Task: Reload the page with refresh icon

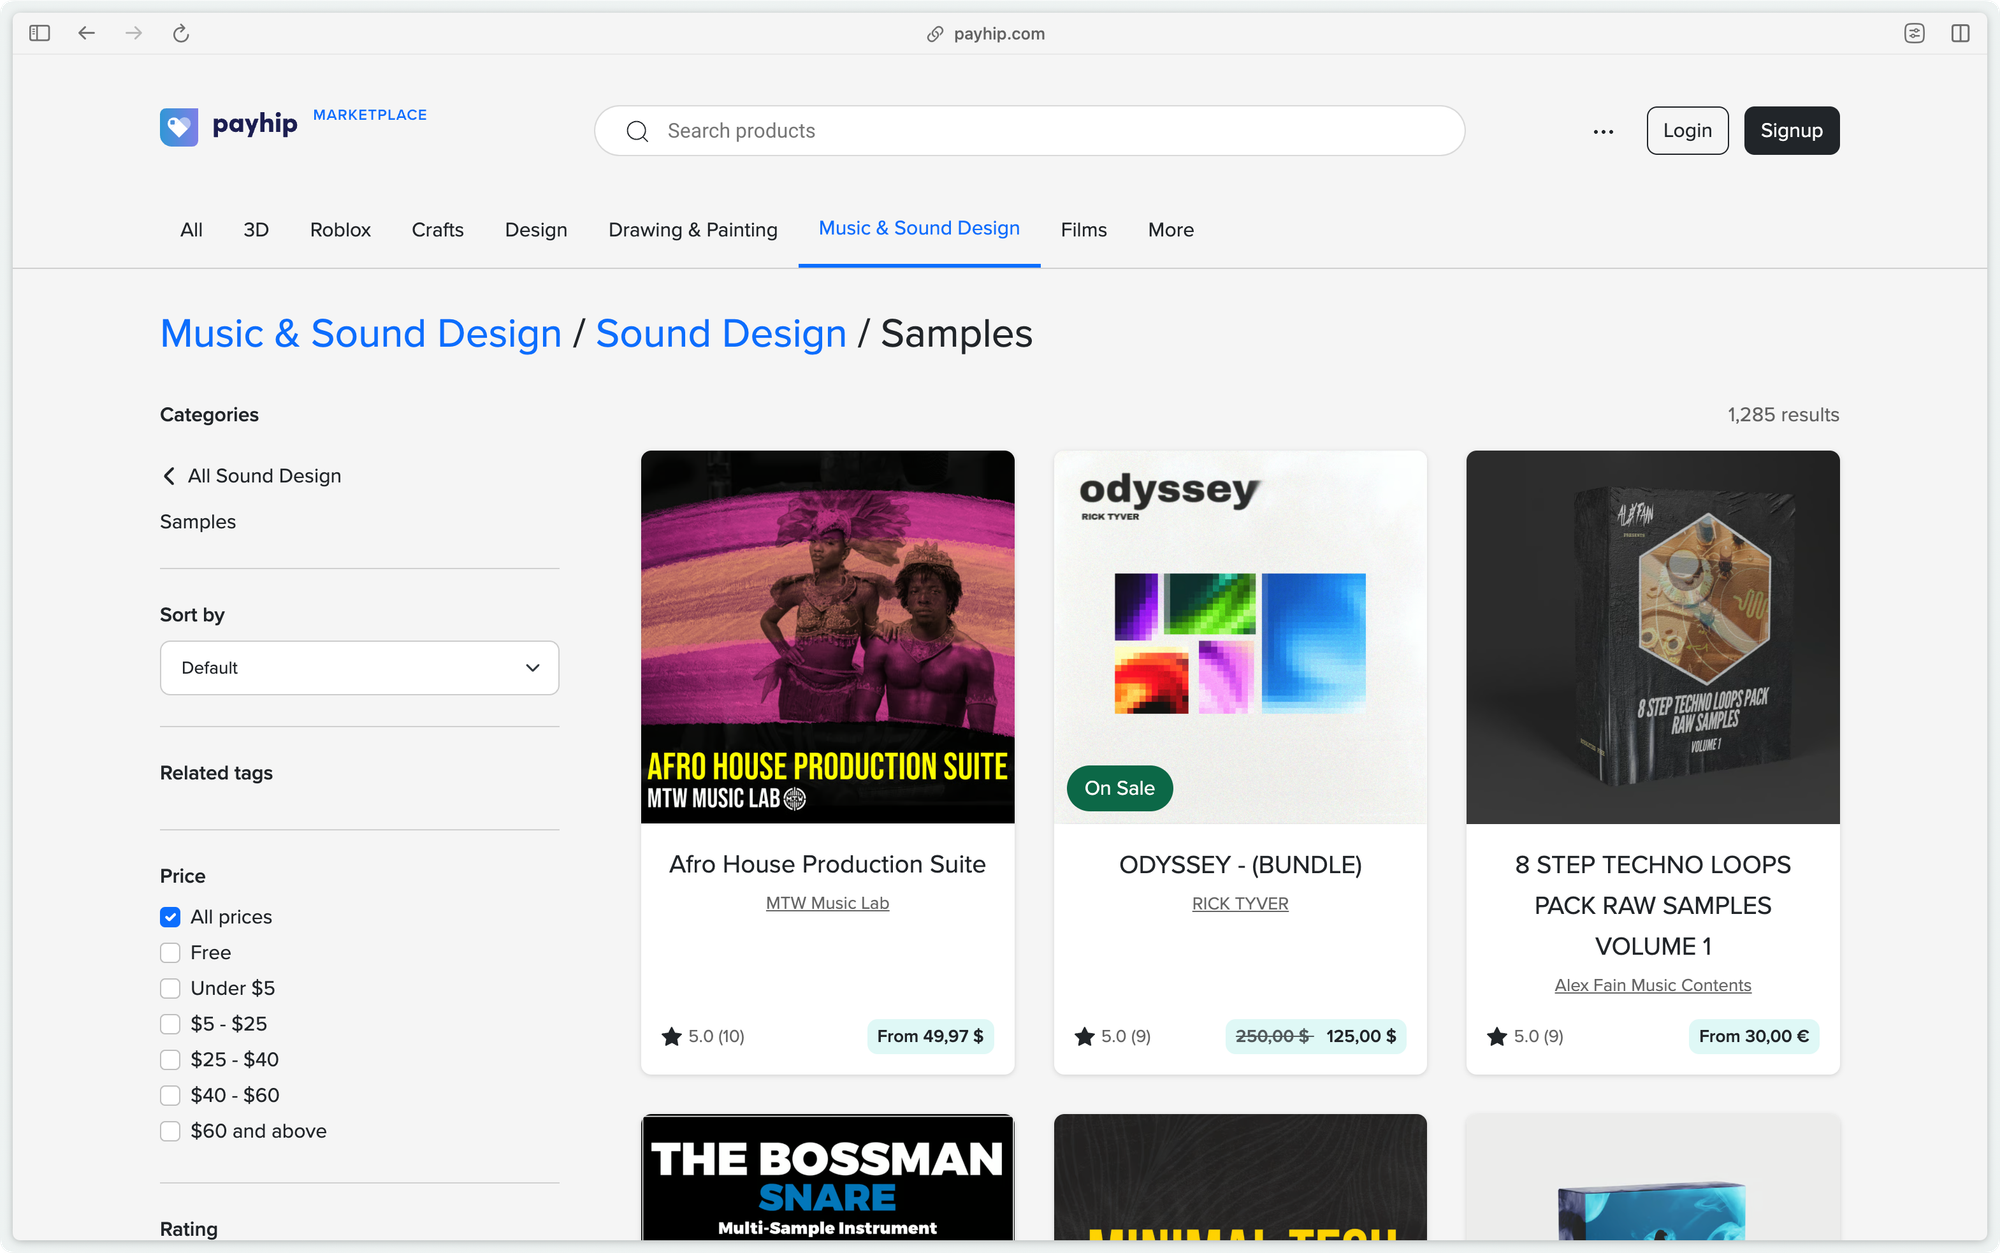Action: pyautogui.click(x=181, y=33)
